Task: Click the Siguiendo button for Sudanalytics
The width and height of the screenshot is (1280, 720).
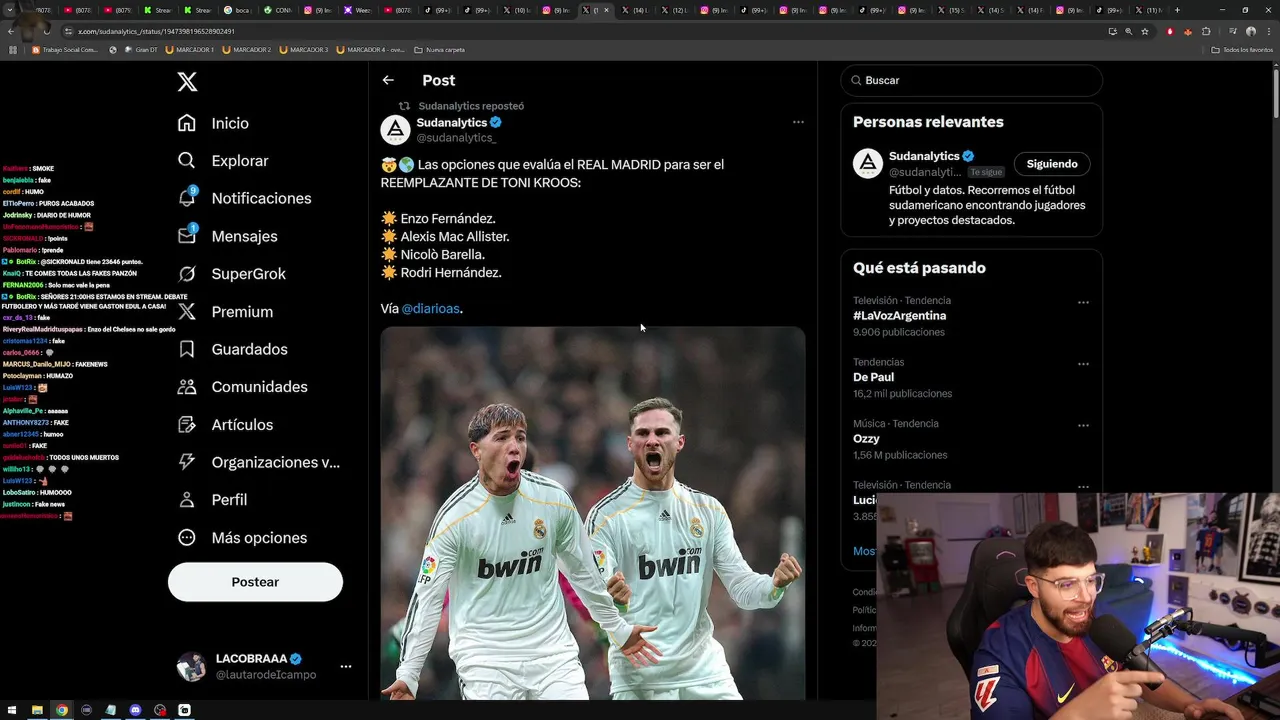Action: 1052,164
